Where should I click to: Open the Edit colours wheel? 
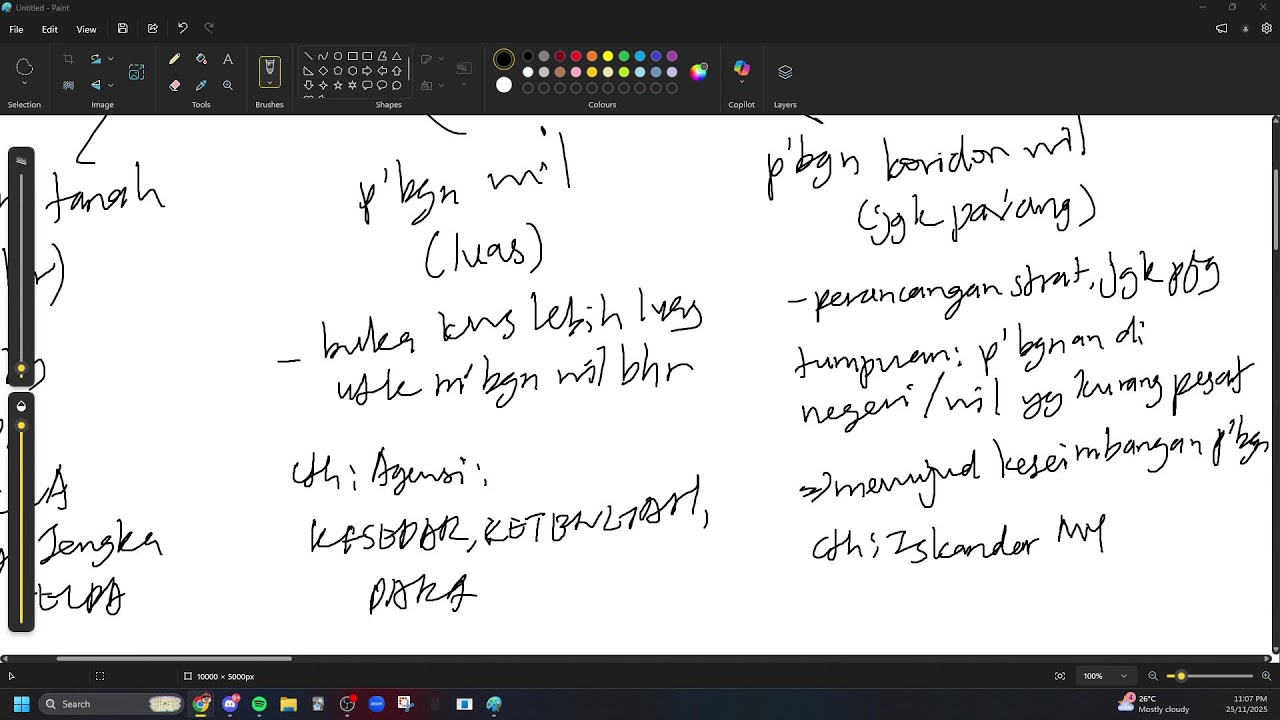click(x=699, y=71)
